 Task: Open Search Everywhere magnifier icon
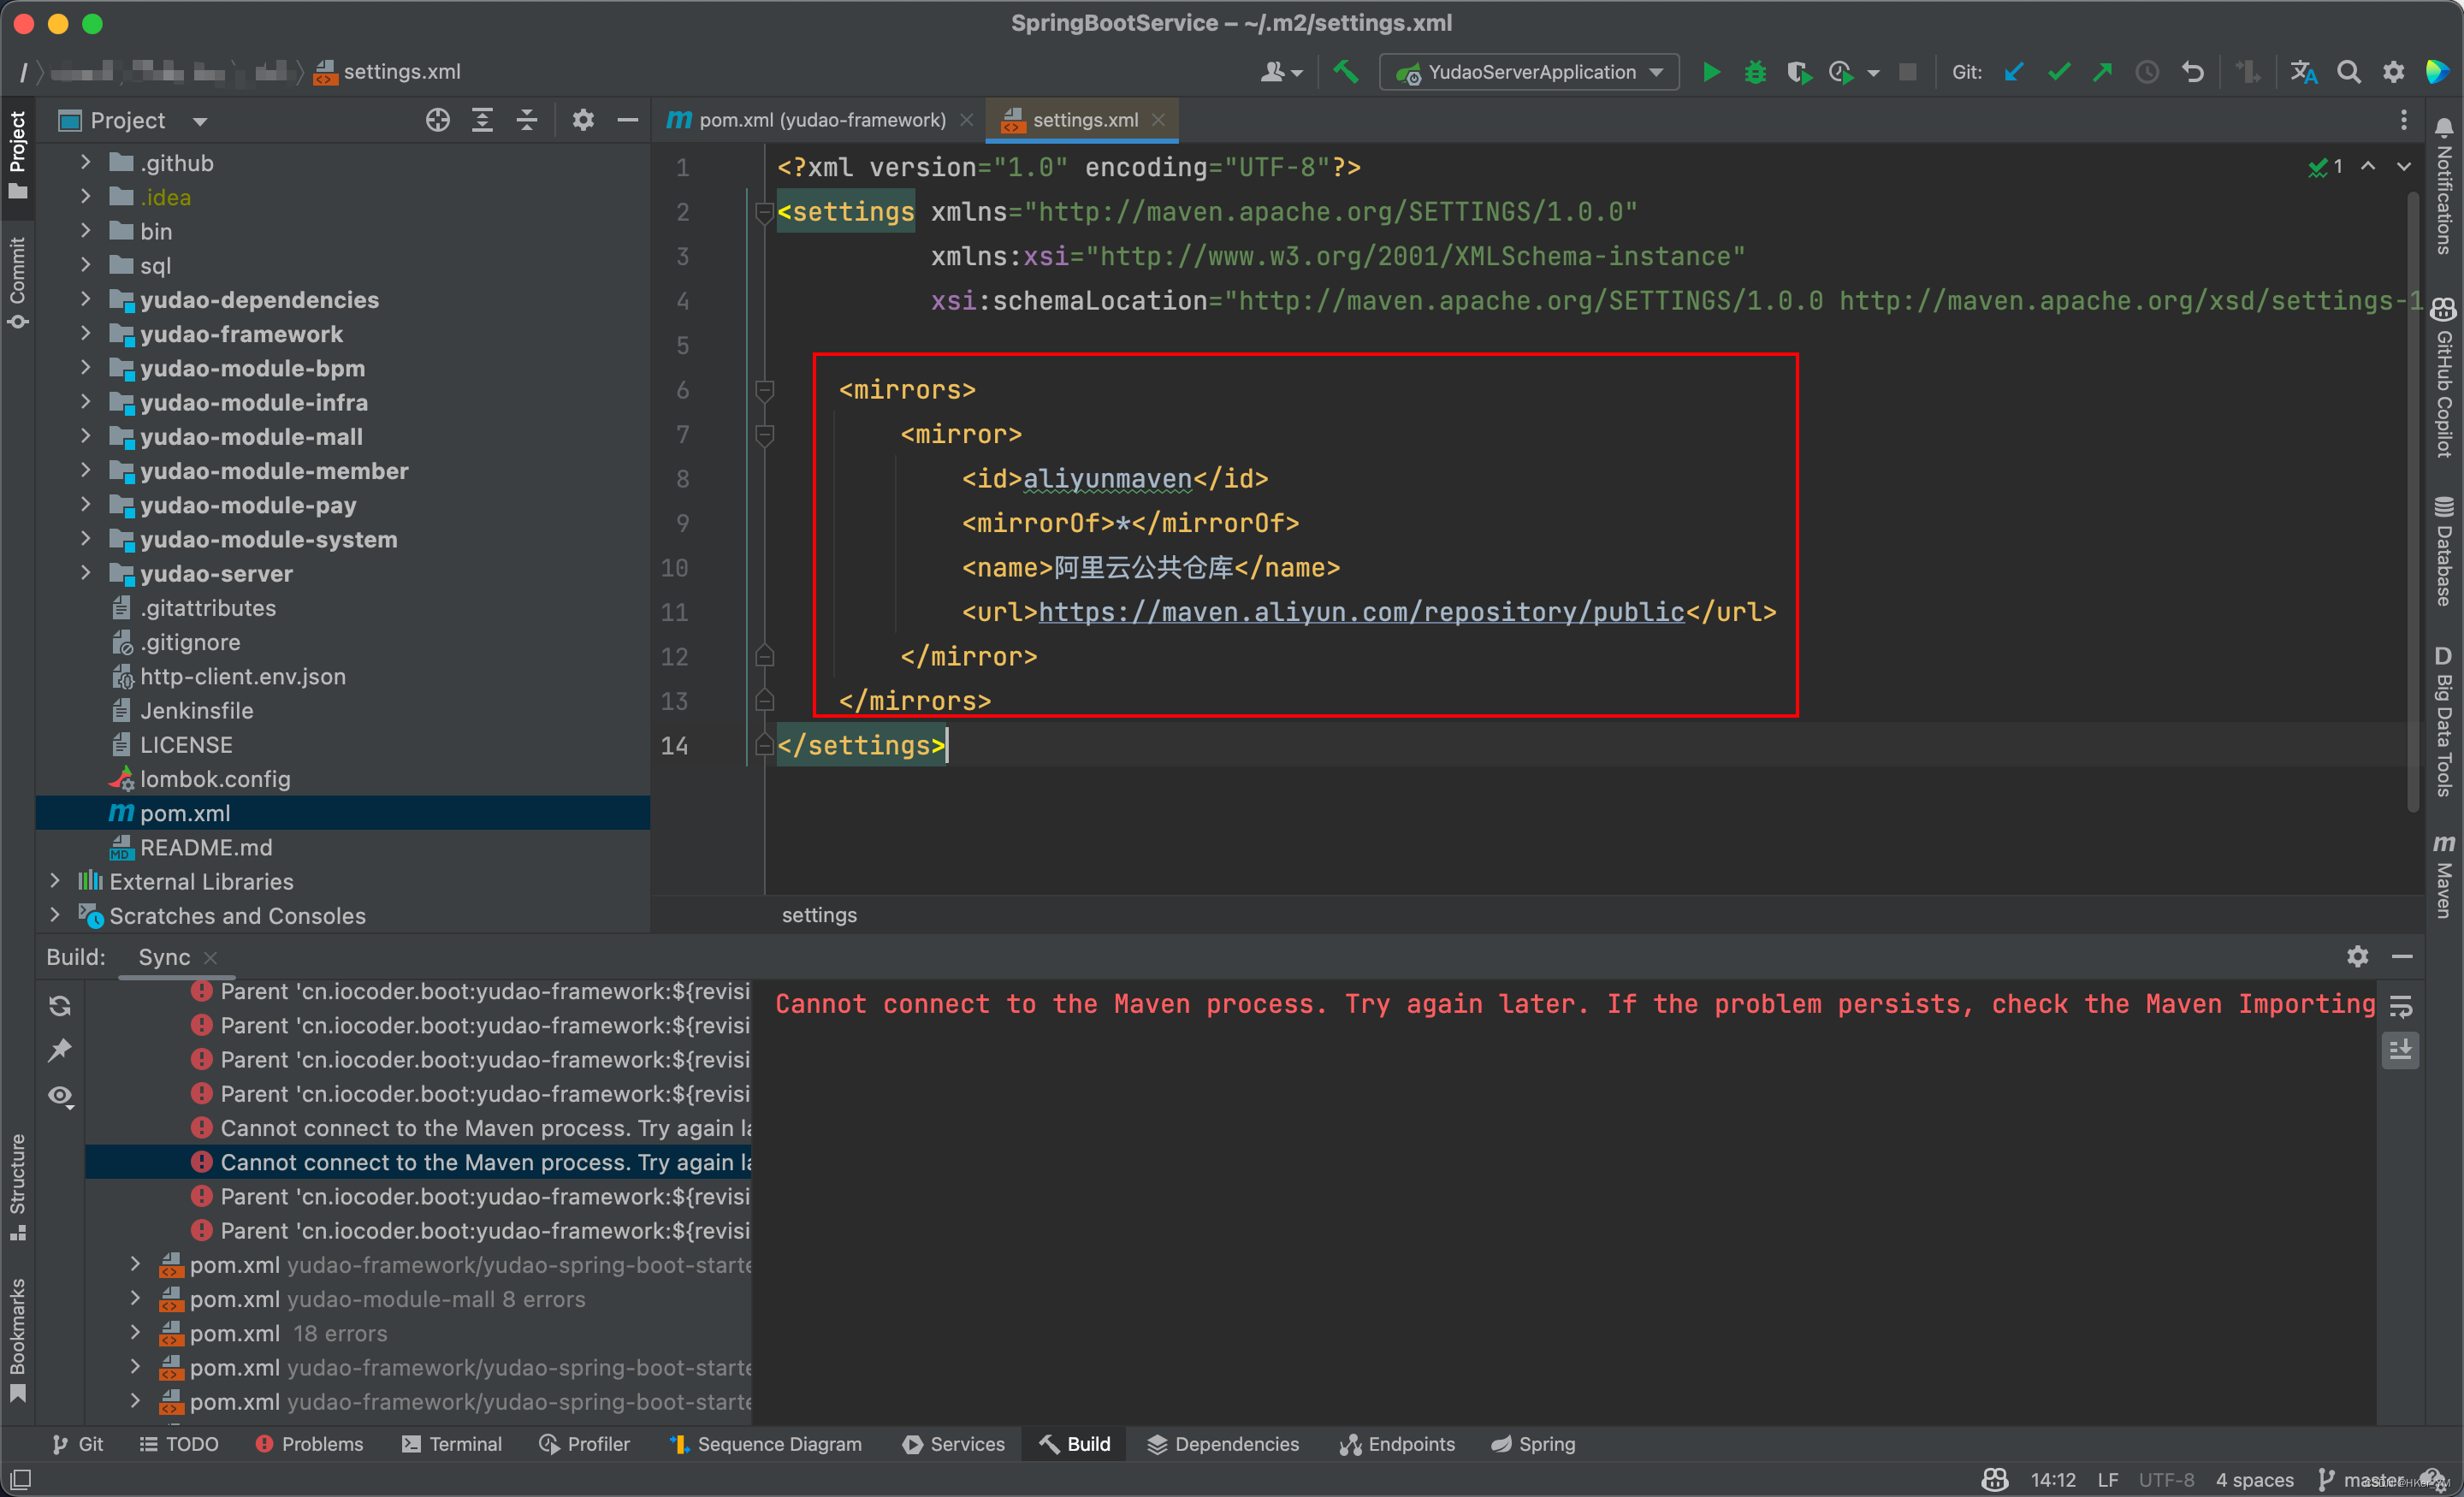(x=2349, y=72)
